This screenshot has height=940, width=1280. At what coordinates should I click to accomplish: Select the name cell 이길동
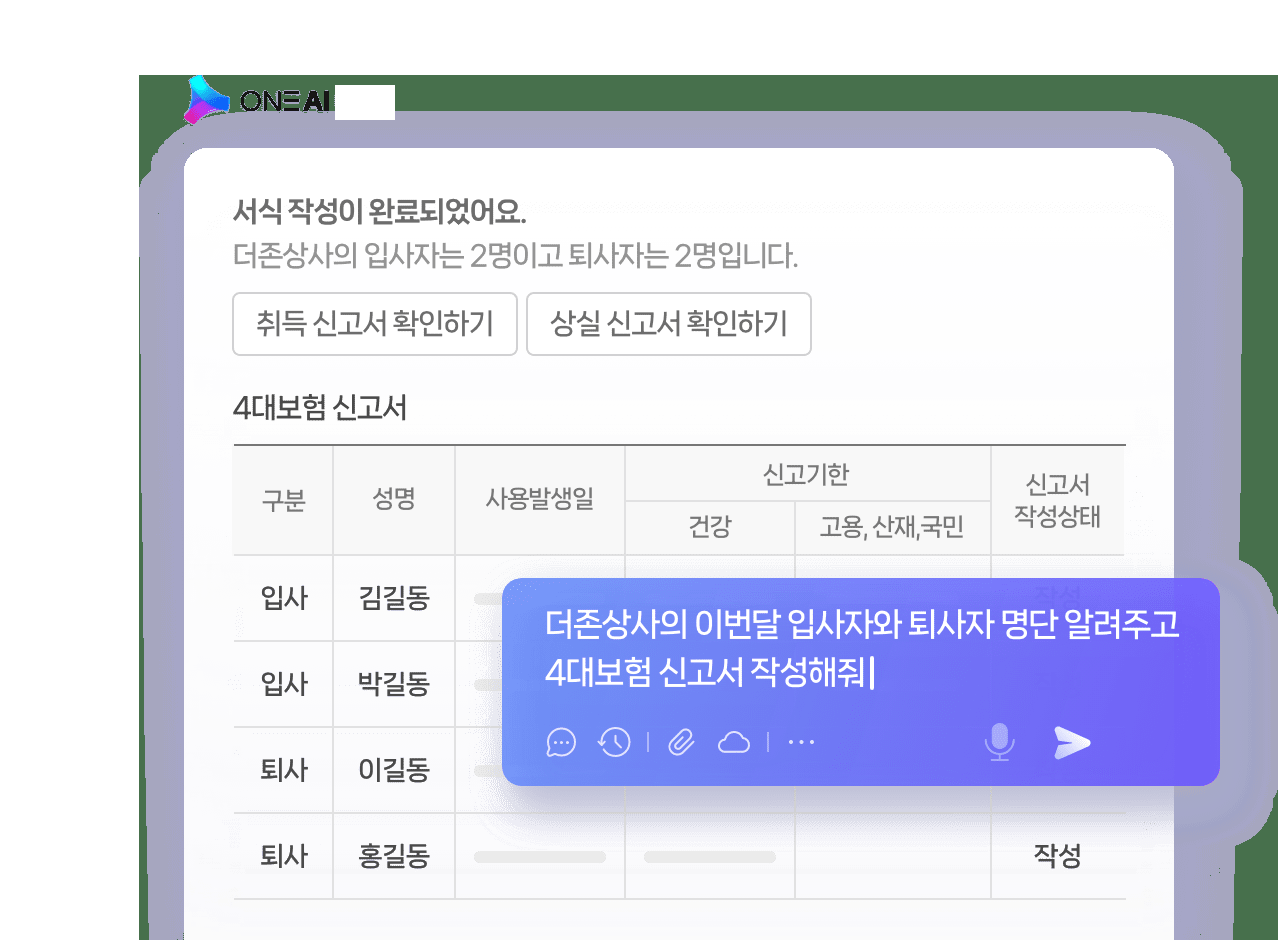394,770
